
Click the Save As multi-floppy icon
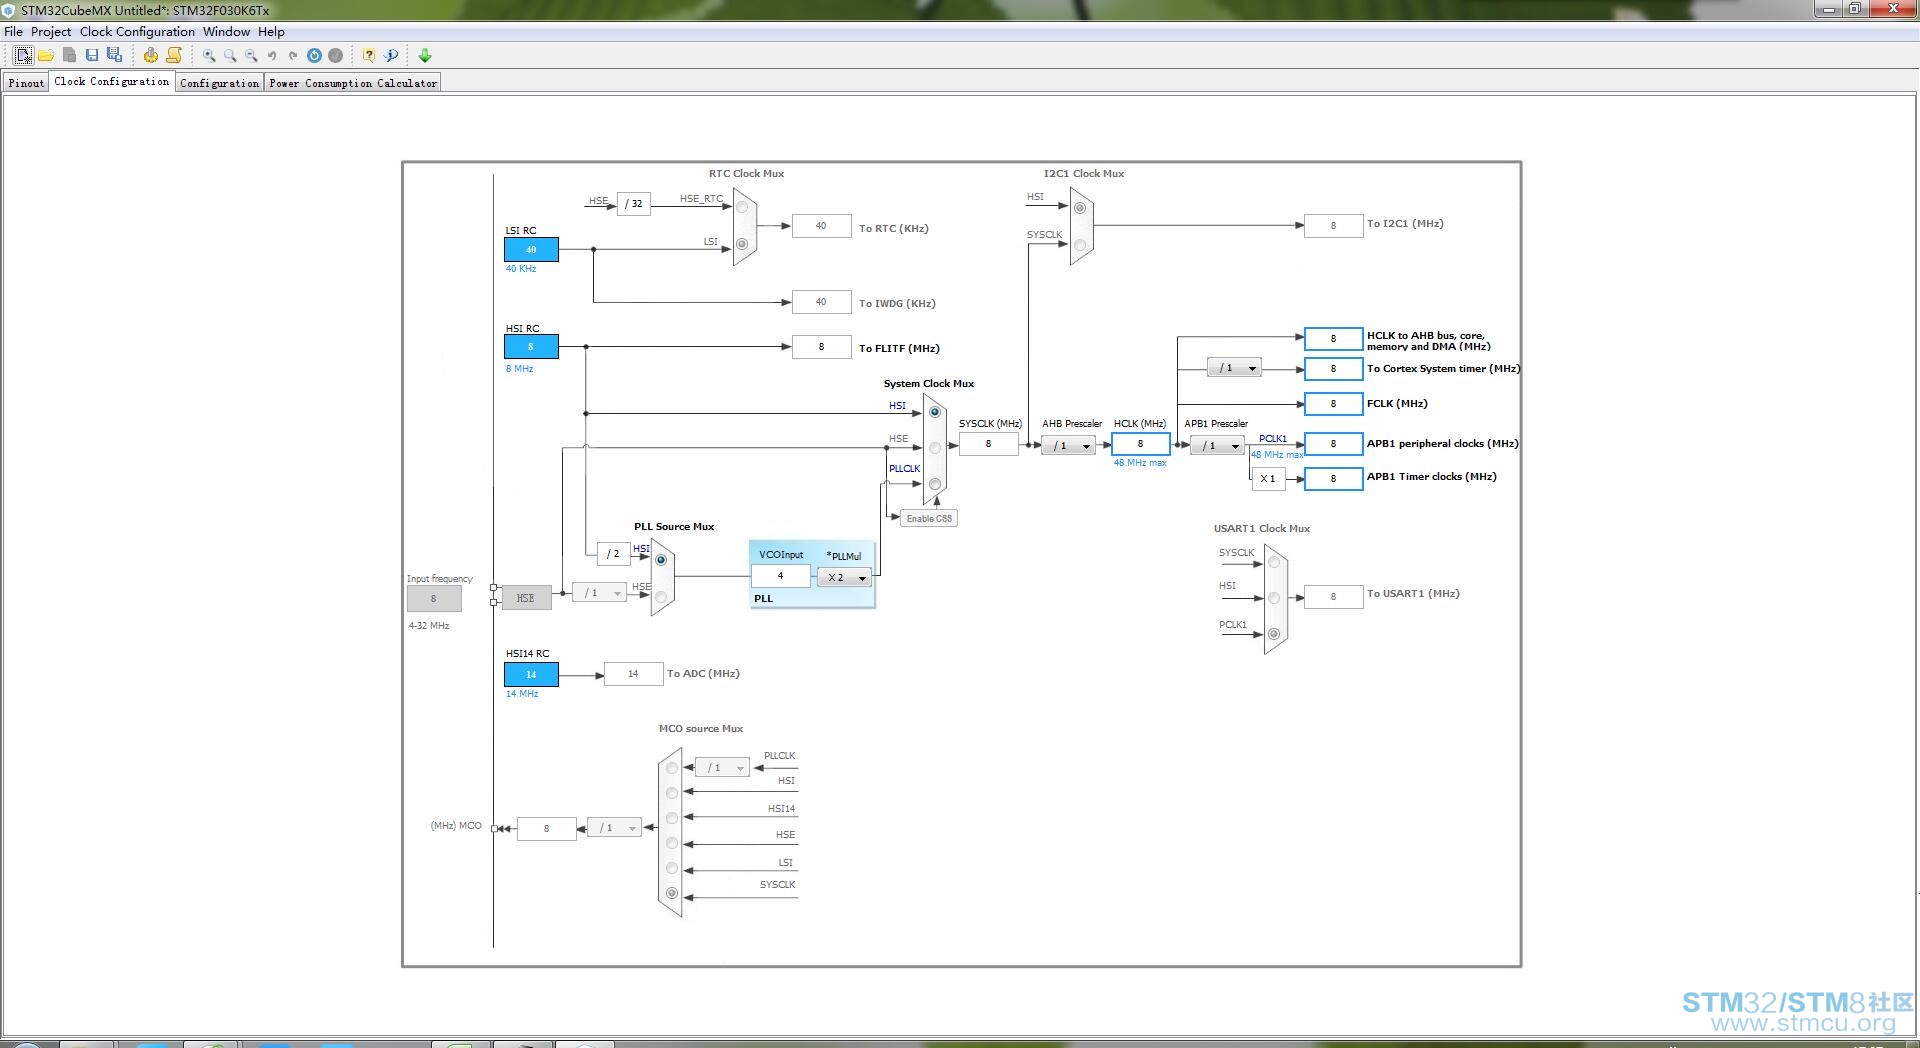click(x=115, y=55)
